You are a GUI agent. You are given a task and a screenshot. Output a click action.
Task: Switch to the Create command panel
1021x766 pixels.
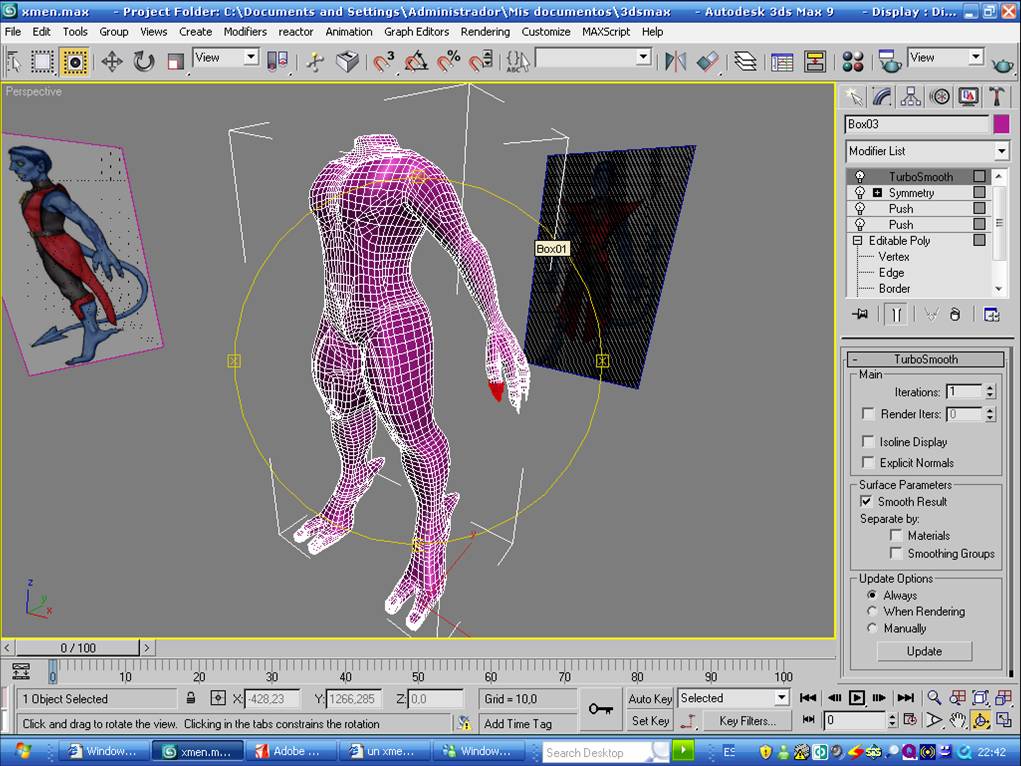tap(854, 97)
